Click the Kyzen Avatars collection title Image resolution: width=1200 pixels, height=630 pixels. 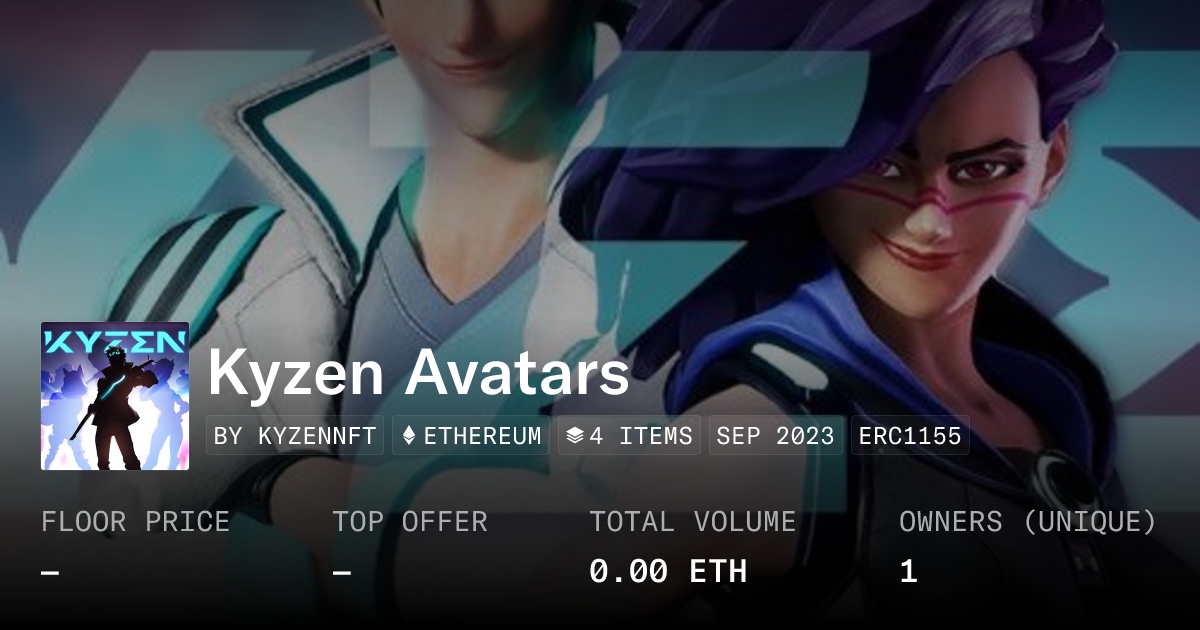click(x=419, y=374)
